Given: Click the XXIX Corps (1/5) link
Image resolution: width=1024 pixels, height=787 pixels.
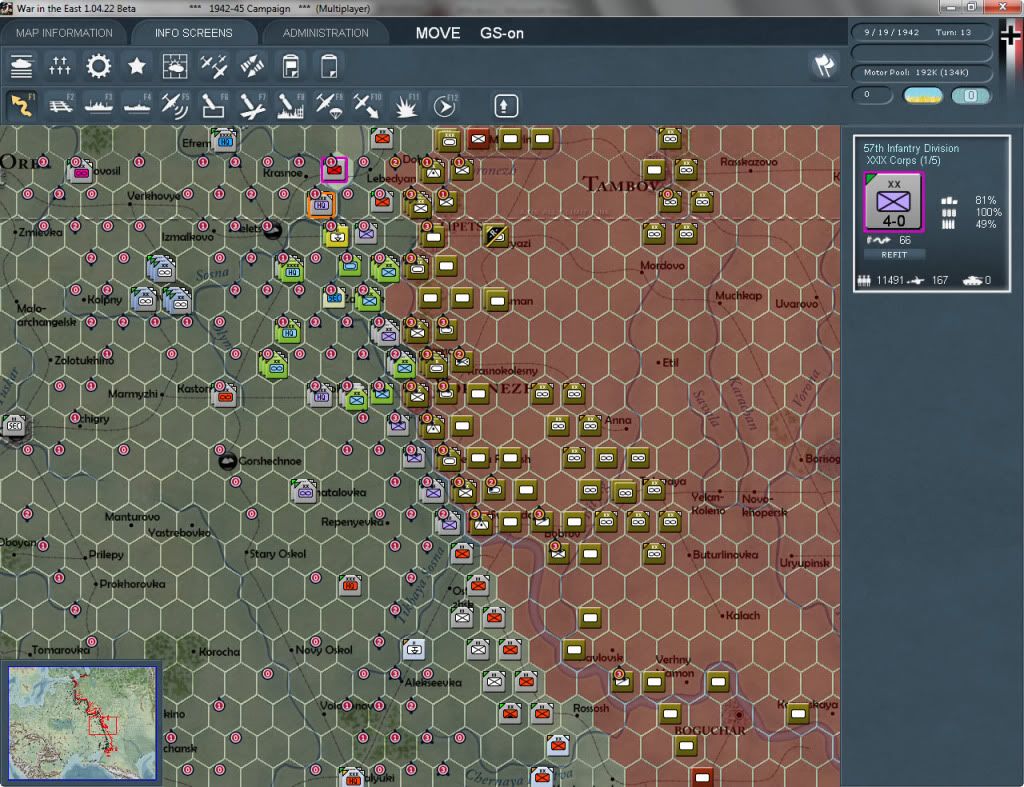Looking at the screenshot, I should [x=903, y=161].
